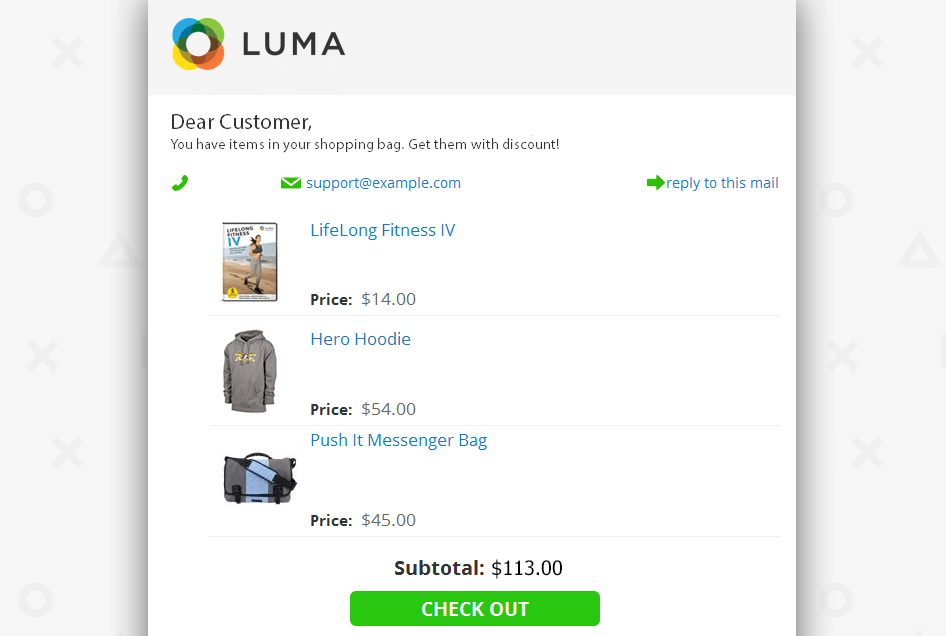Open the Push It Messenger Bag image
946x636 pixels.
(x=260, y=478)
